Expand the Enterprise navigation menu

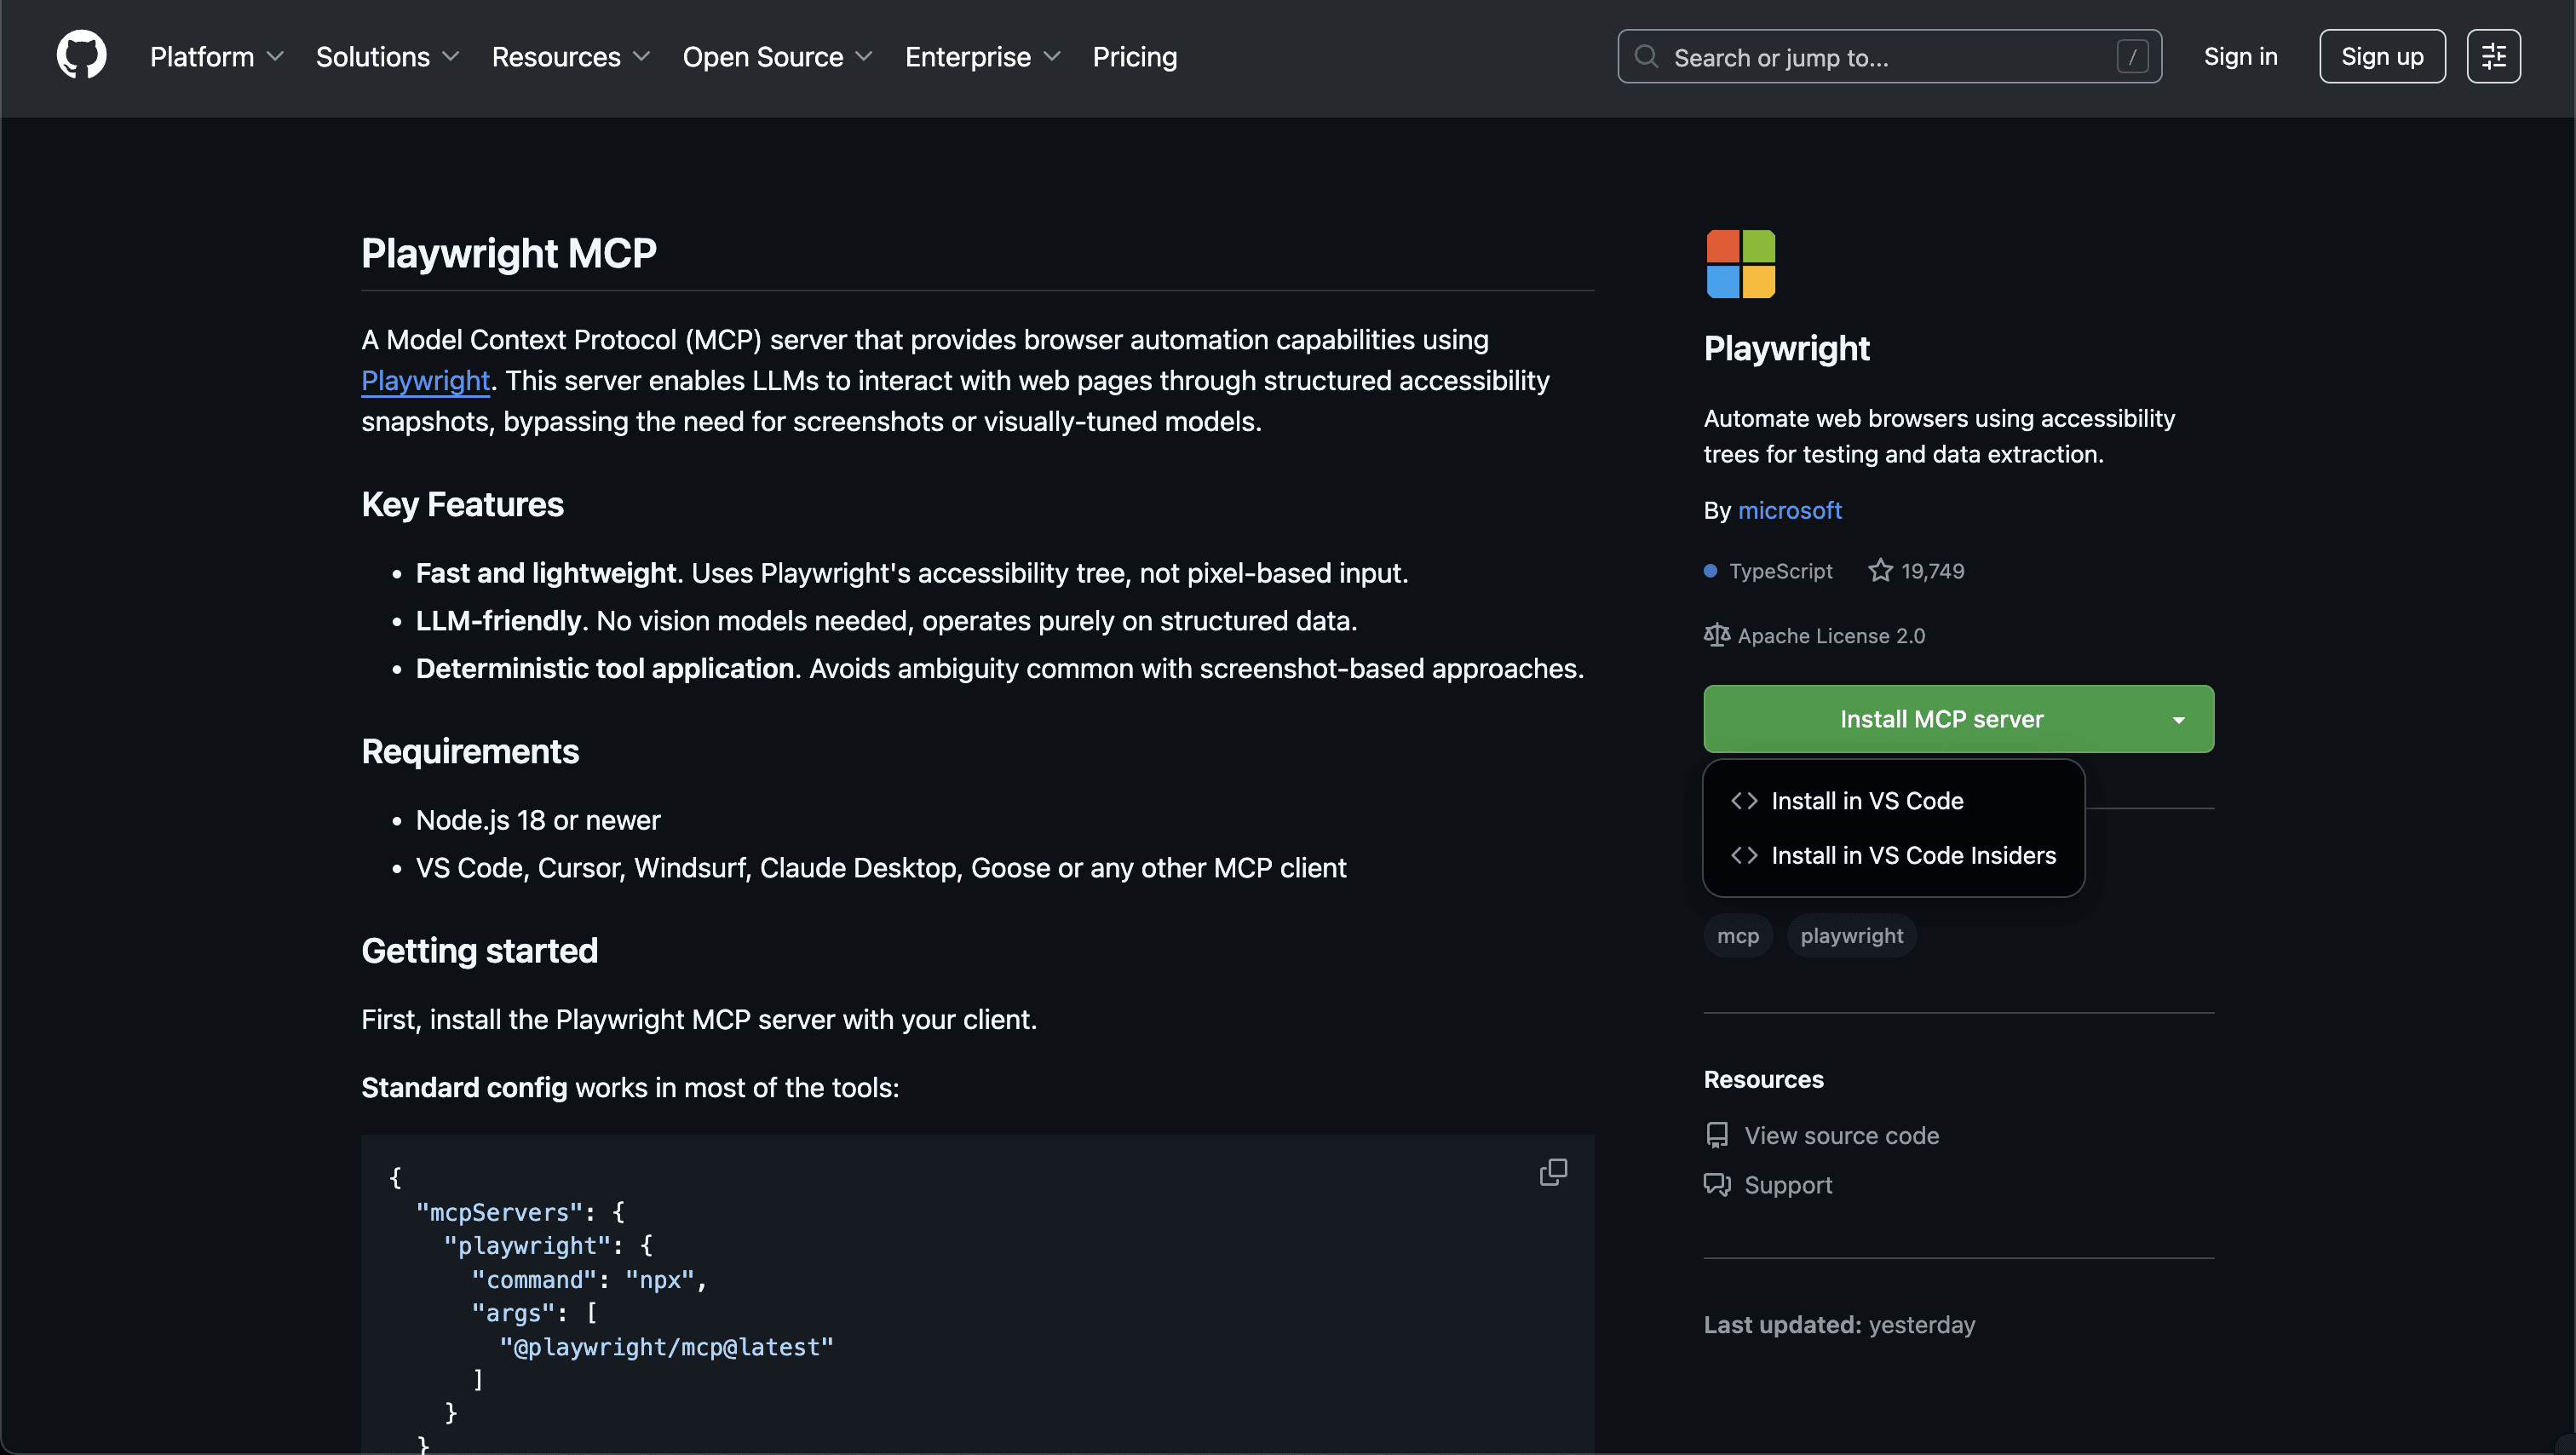coord(982,57)
